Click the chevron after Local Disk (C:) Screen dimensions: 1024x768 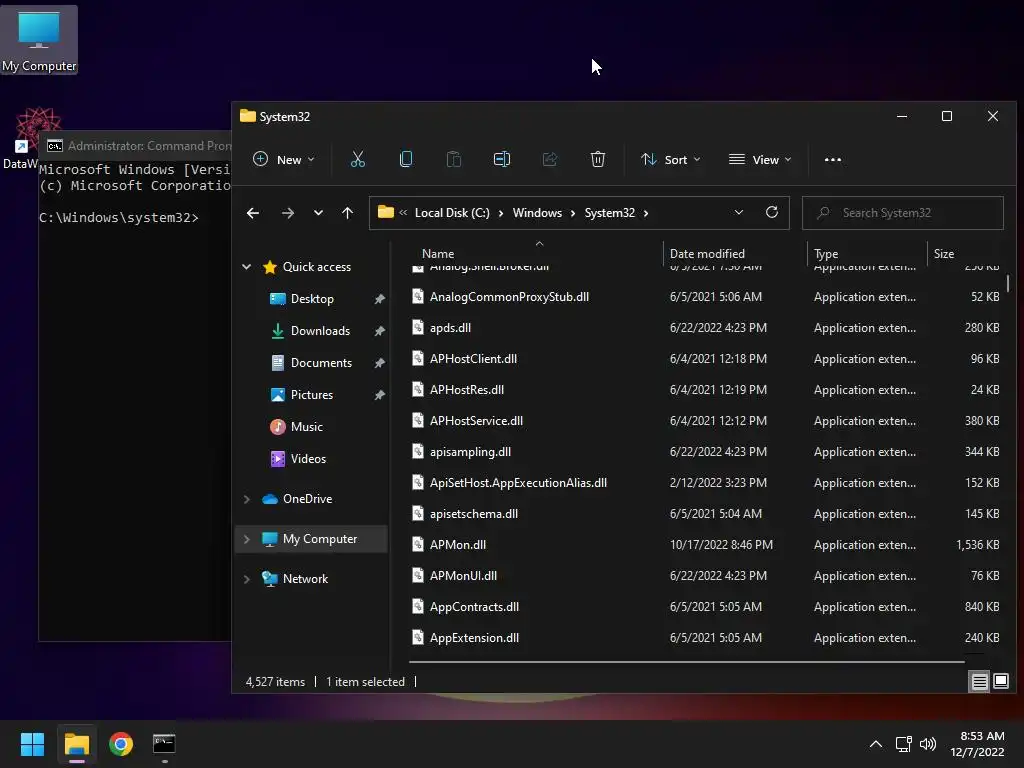pos(501,213)
